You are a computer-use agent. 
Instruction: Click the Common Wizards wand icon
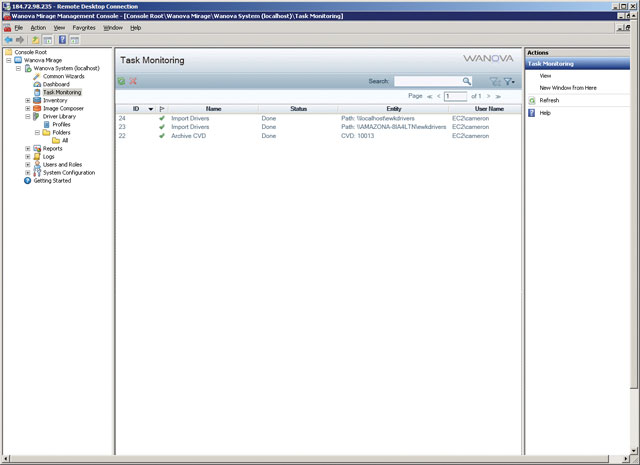click(x=37, y=76)
